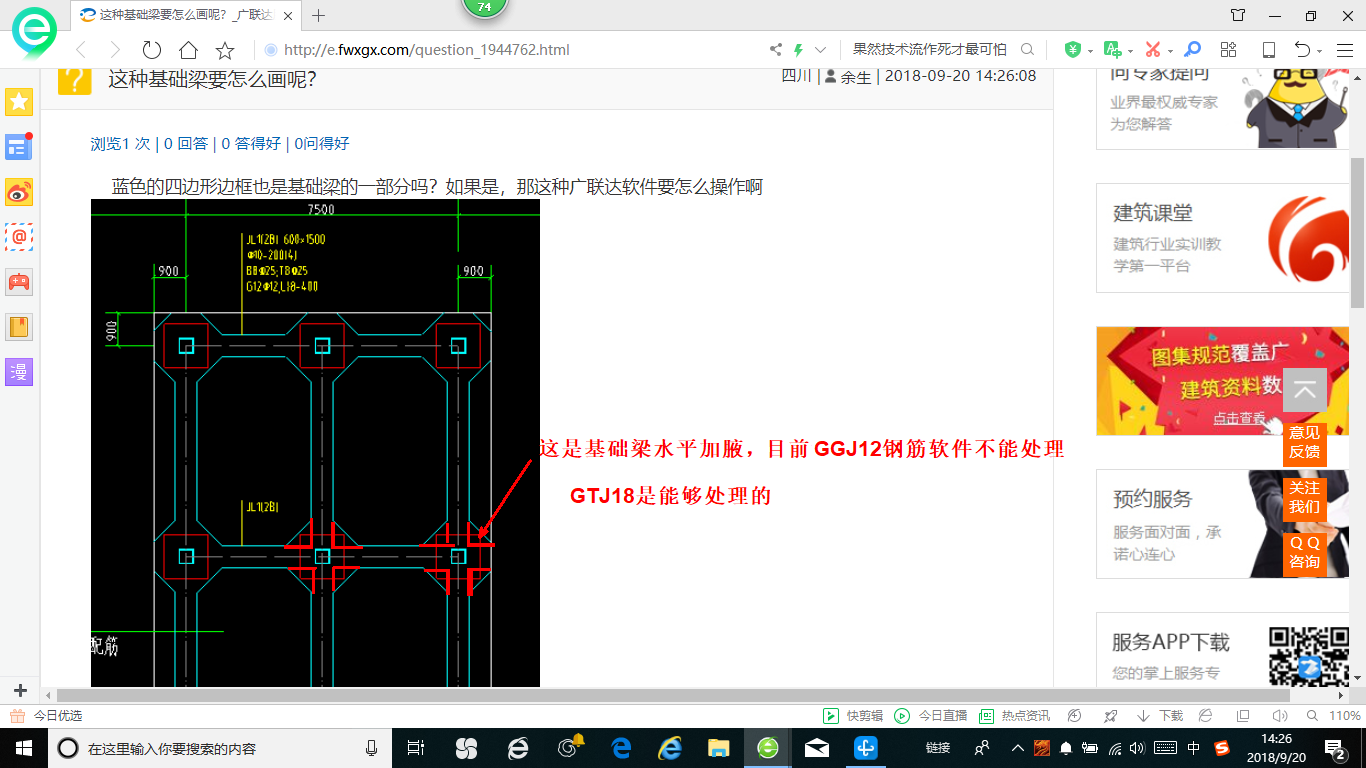Click the browser's green e logo
Image resolution: width=1366 pixels, height=768 pixels.
click(x=36, y=32)
